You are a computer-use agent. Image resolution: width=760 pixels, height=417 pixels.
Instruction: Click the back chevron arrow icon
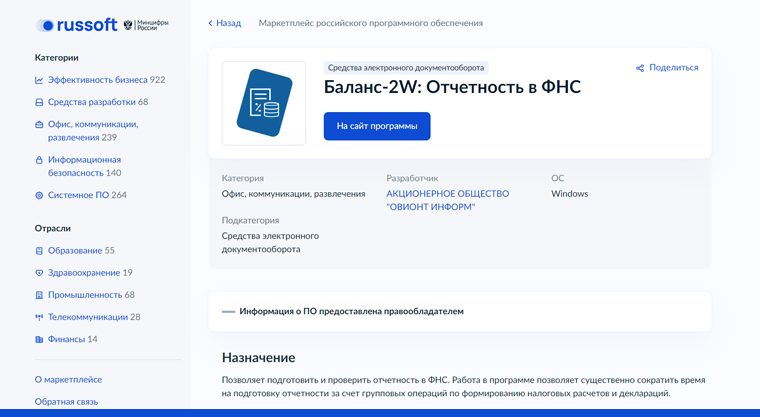(210, 23)
